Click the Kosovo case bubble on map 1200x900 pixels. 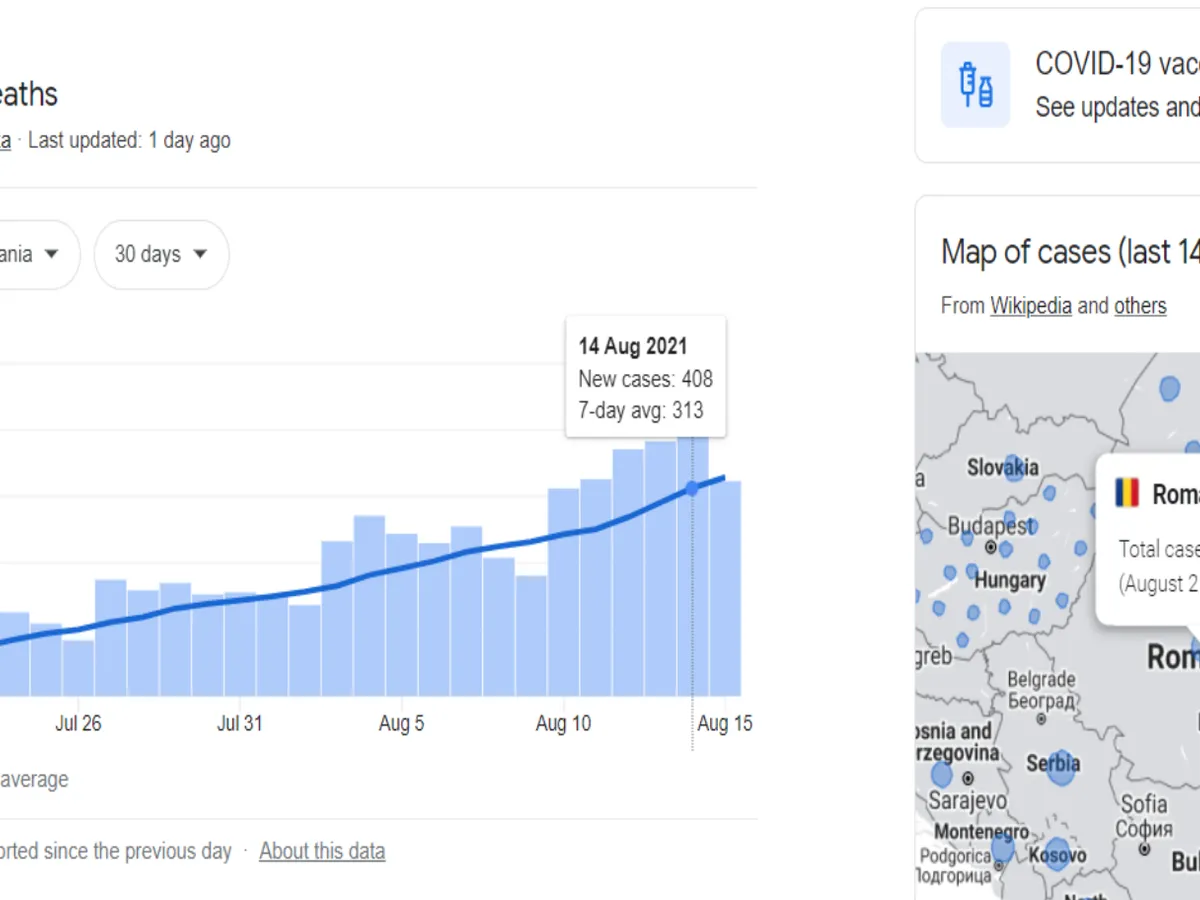pyautogui.click(x=1059, y=855)
